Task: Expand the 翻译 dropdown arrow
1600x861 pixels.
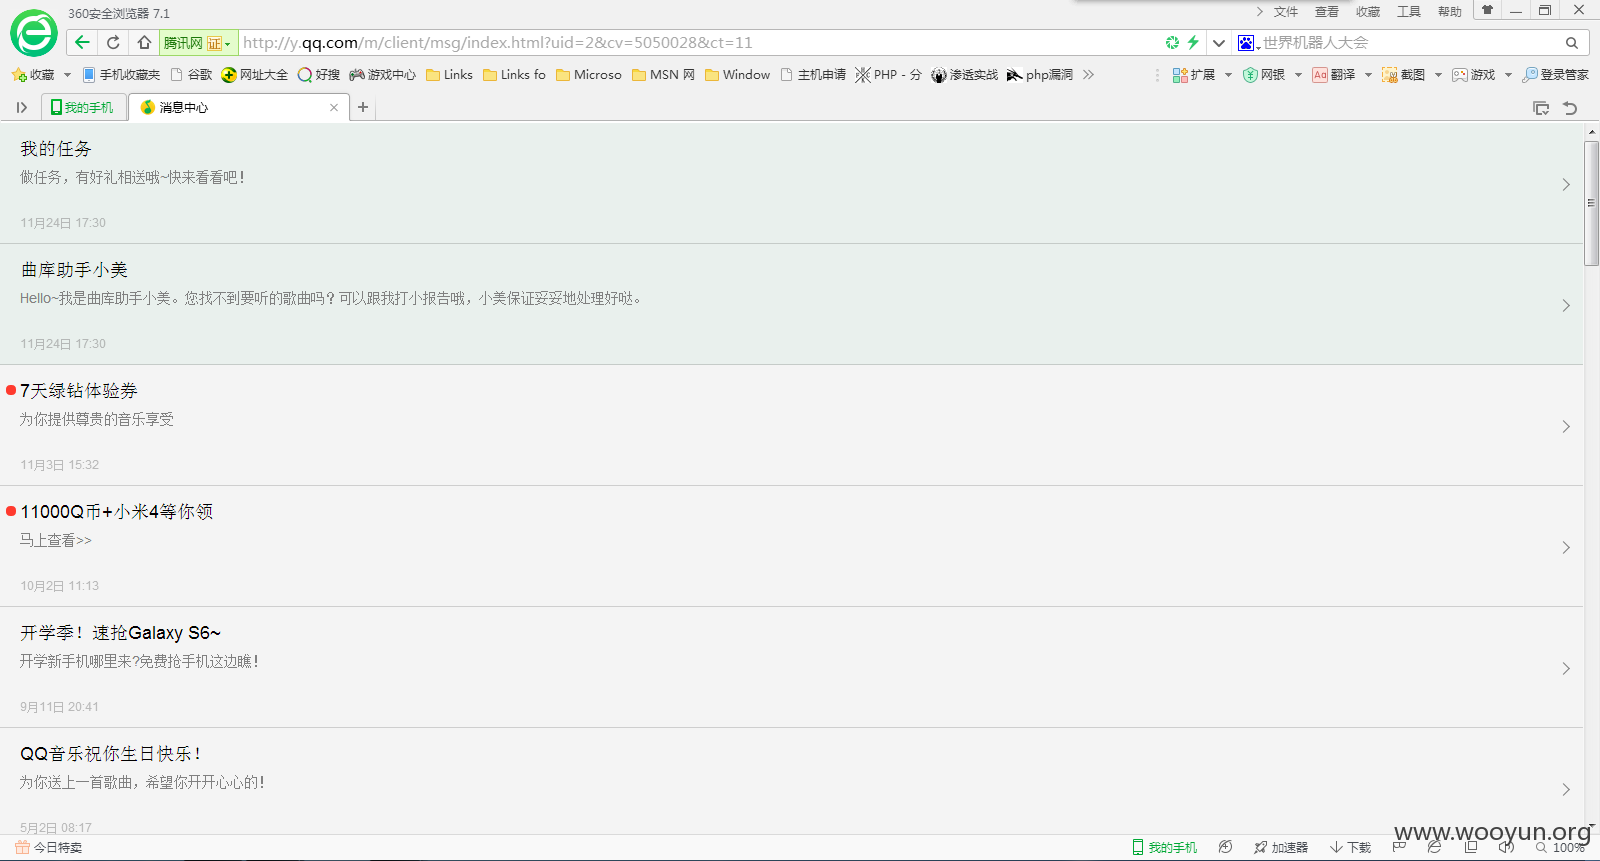Action: click(1368, 75)
